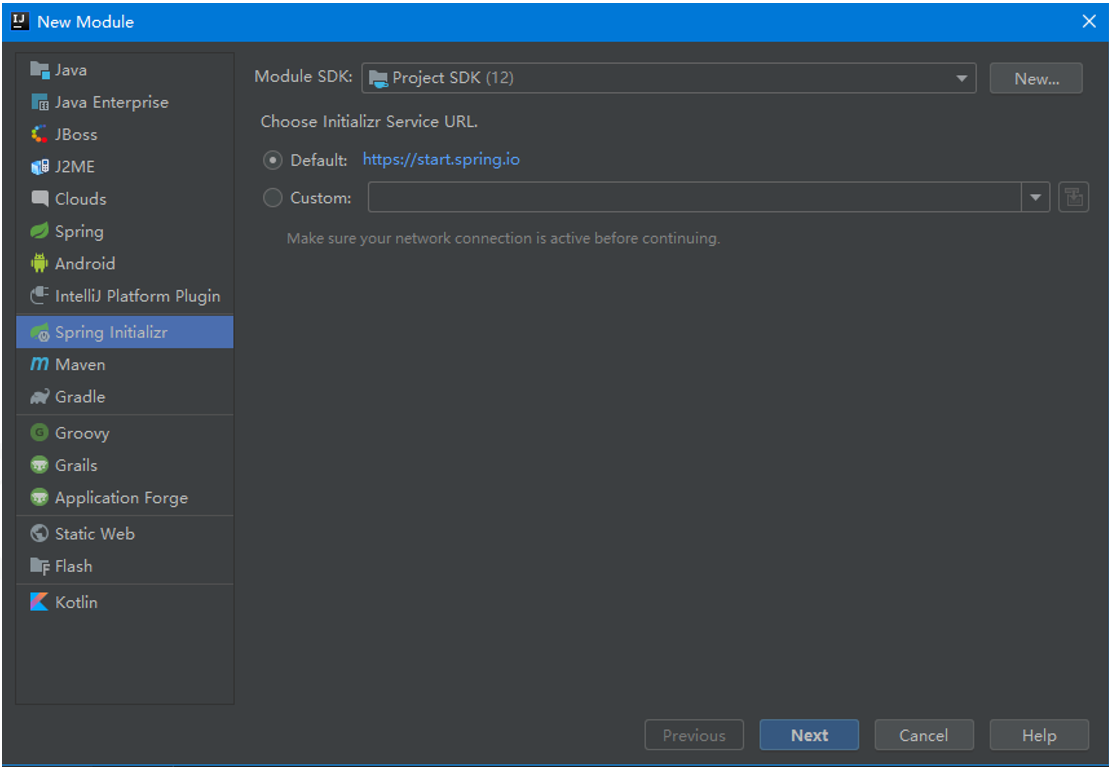Click the Groovy green circle icon

(x=40, y=432)
